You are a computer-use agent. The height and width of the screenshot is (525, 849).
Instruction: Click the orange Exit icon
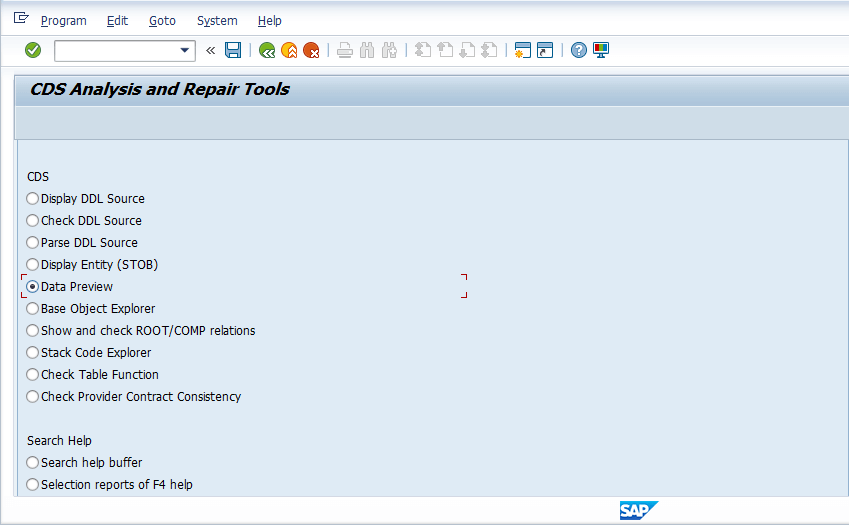[289, 50]
